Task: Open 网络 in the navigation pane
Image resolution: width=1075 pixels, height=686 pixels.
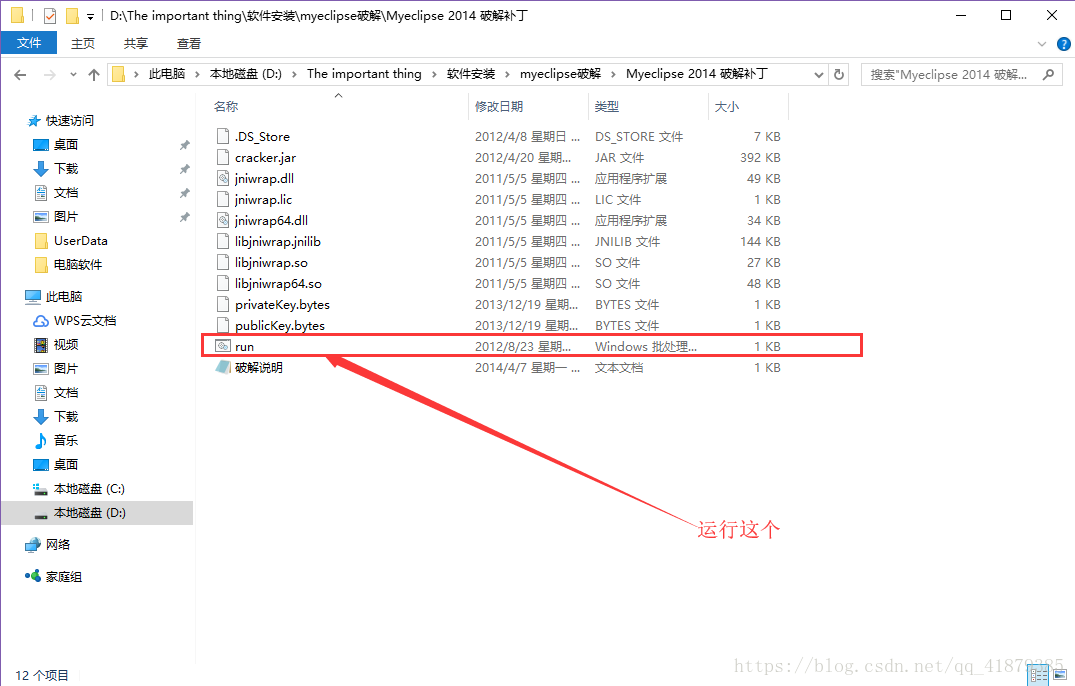Action: pyautogui.click(x=58, y=545)
